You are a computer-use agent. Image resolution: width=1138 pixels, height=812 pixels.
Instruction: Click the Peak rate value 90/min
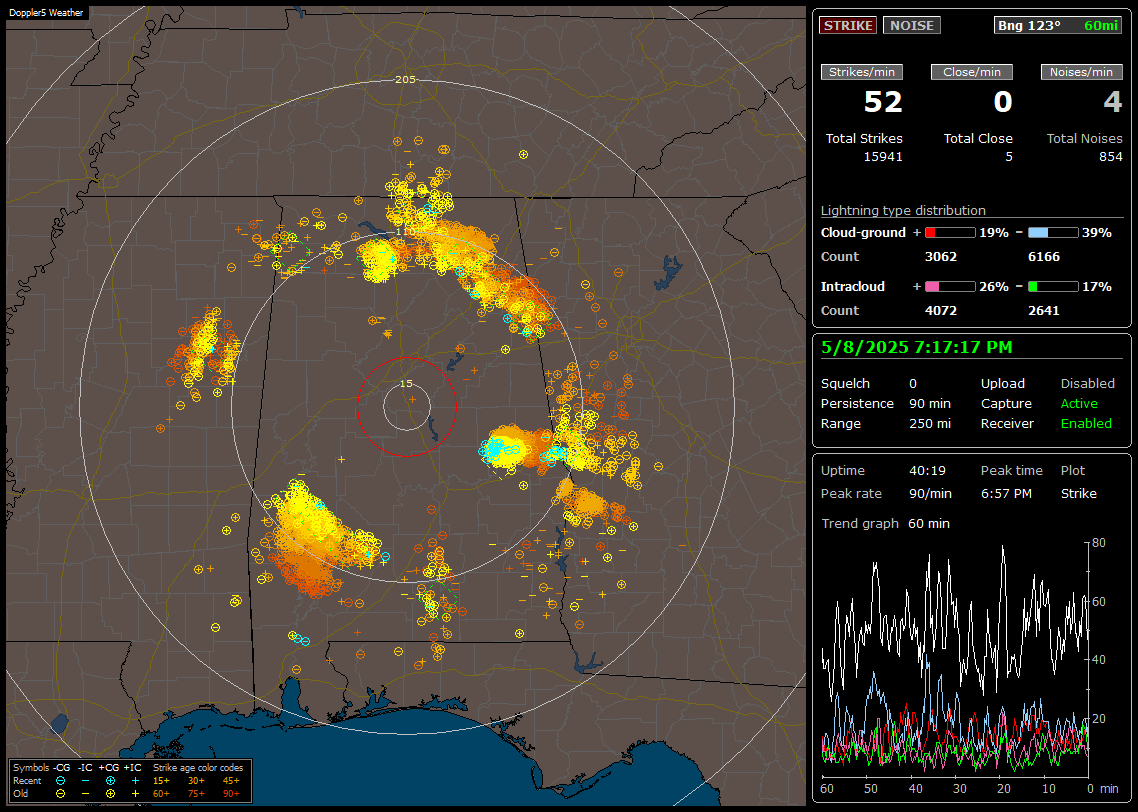tap(930, 493)
